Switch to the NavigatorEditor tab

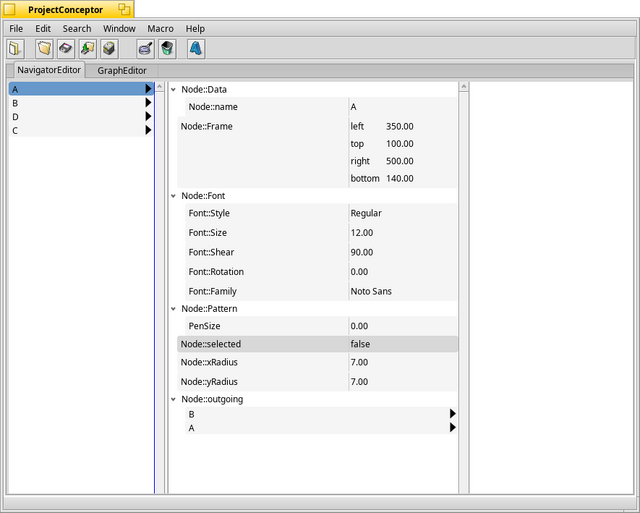[49, 70]
